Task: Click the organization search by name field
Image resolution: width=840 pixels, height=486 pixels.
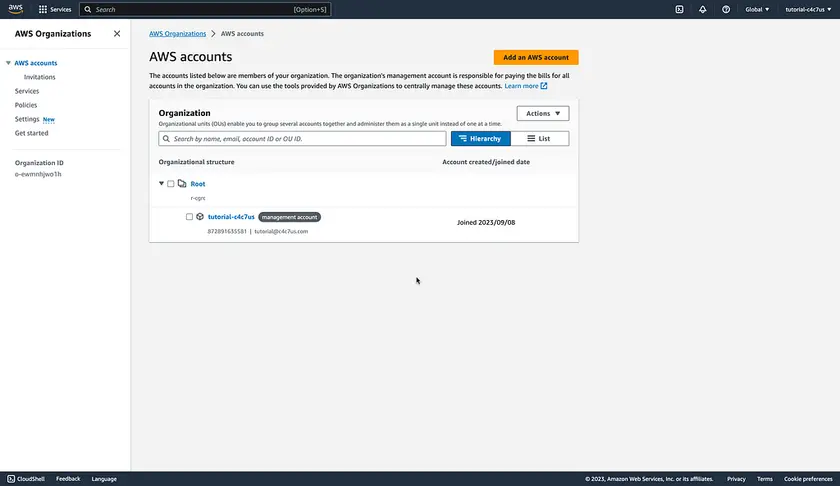Action: pos(302,138)
